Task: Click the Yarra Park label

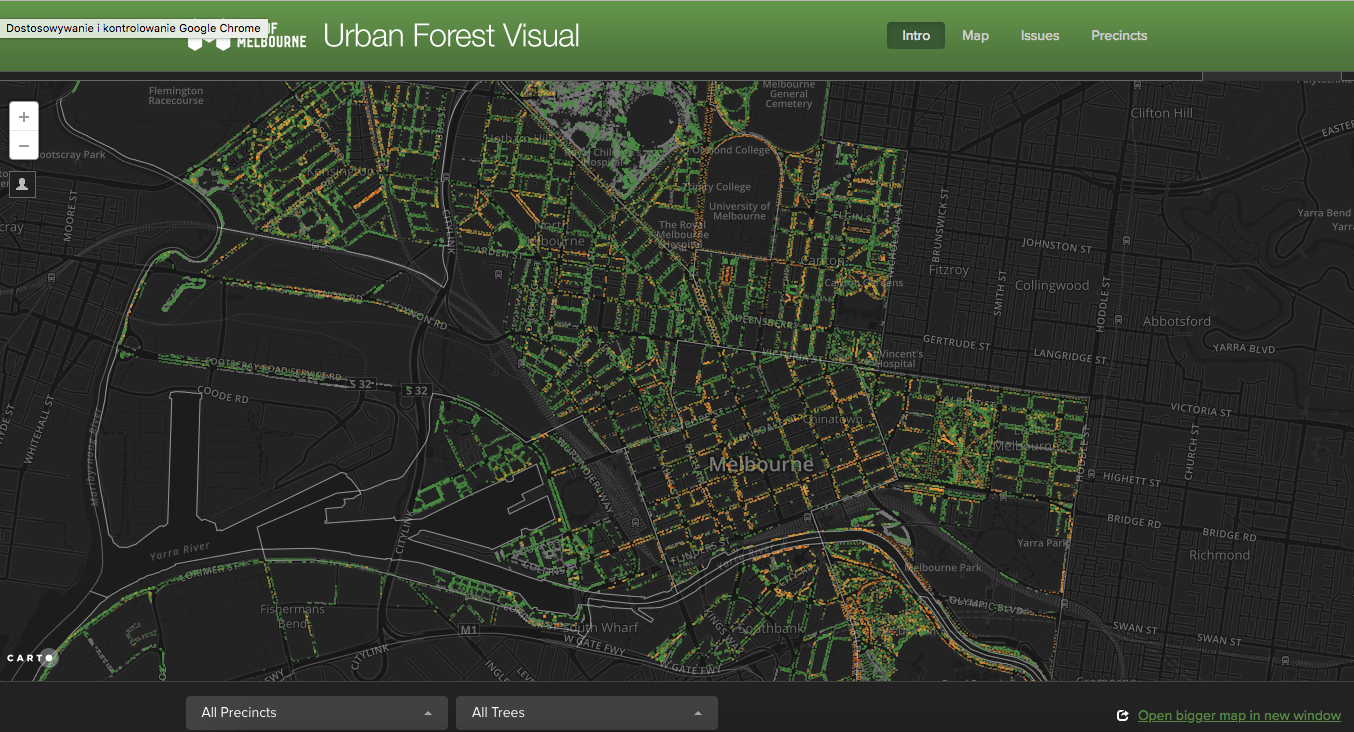Action: tap(1043, 543)
